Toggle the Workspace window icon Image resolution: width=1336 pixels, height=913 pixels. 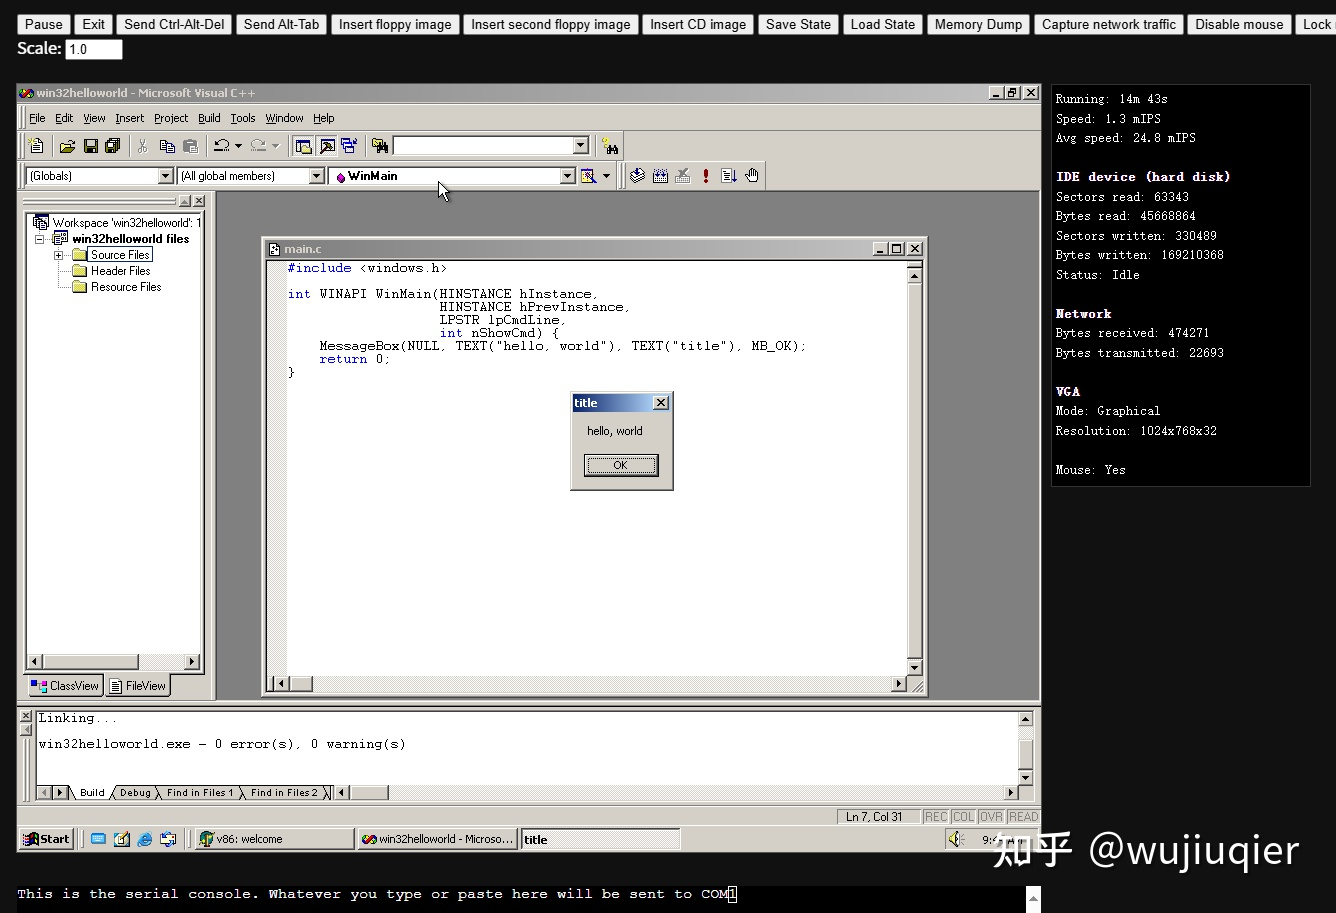(303, 146)
